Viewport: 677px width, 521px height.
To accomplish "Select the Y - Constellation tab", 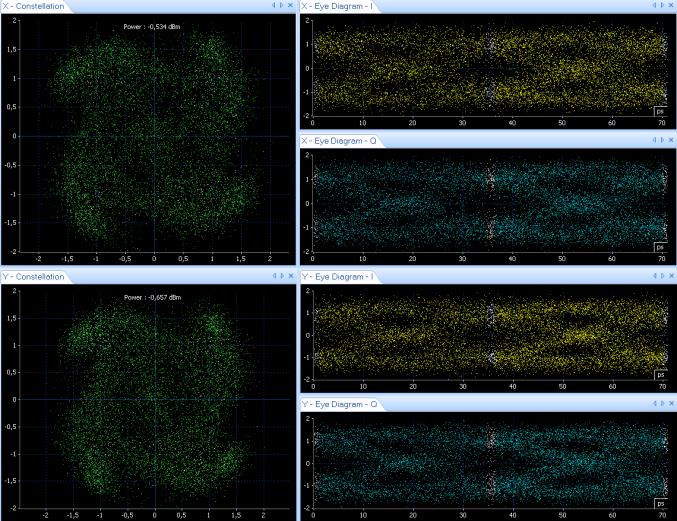I will tap(34, 277).
